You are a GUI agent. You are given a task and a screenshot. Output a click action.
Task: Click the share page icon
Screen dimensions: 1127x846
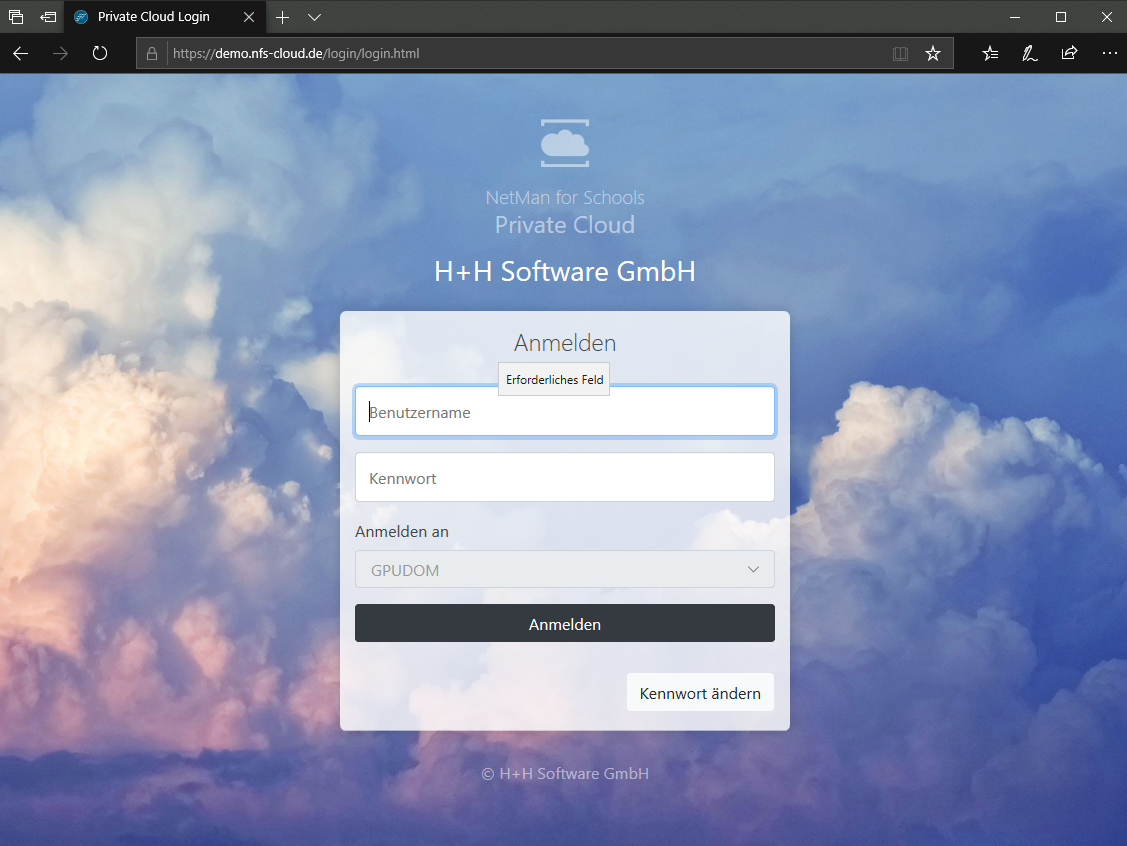(1070, 53)
